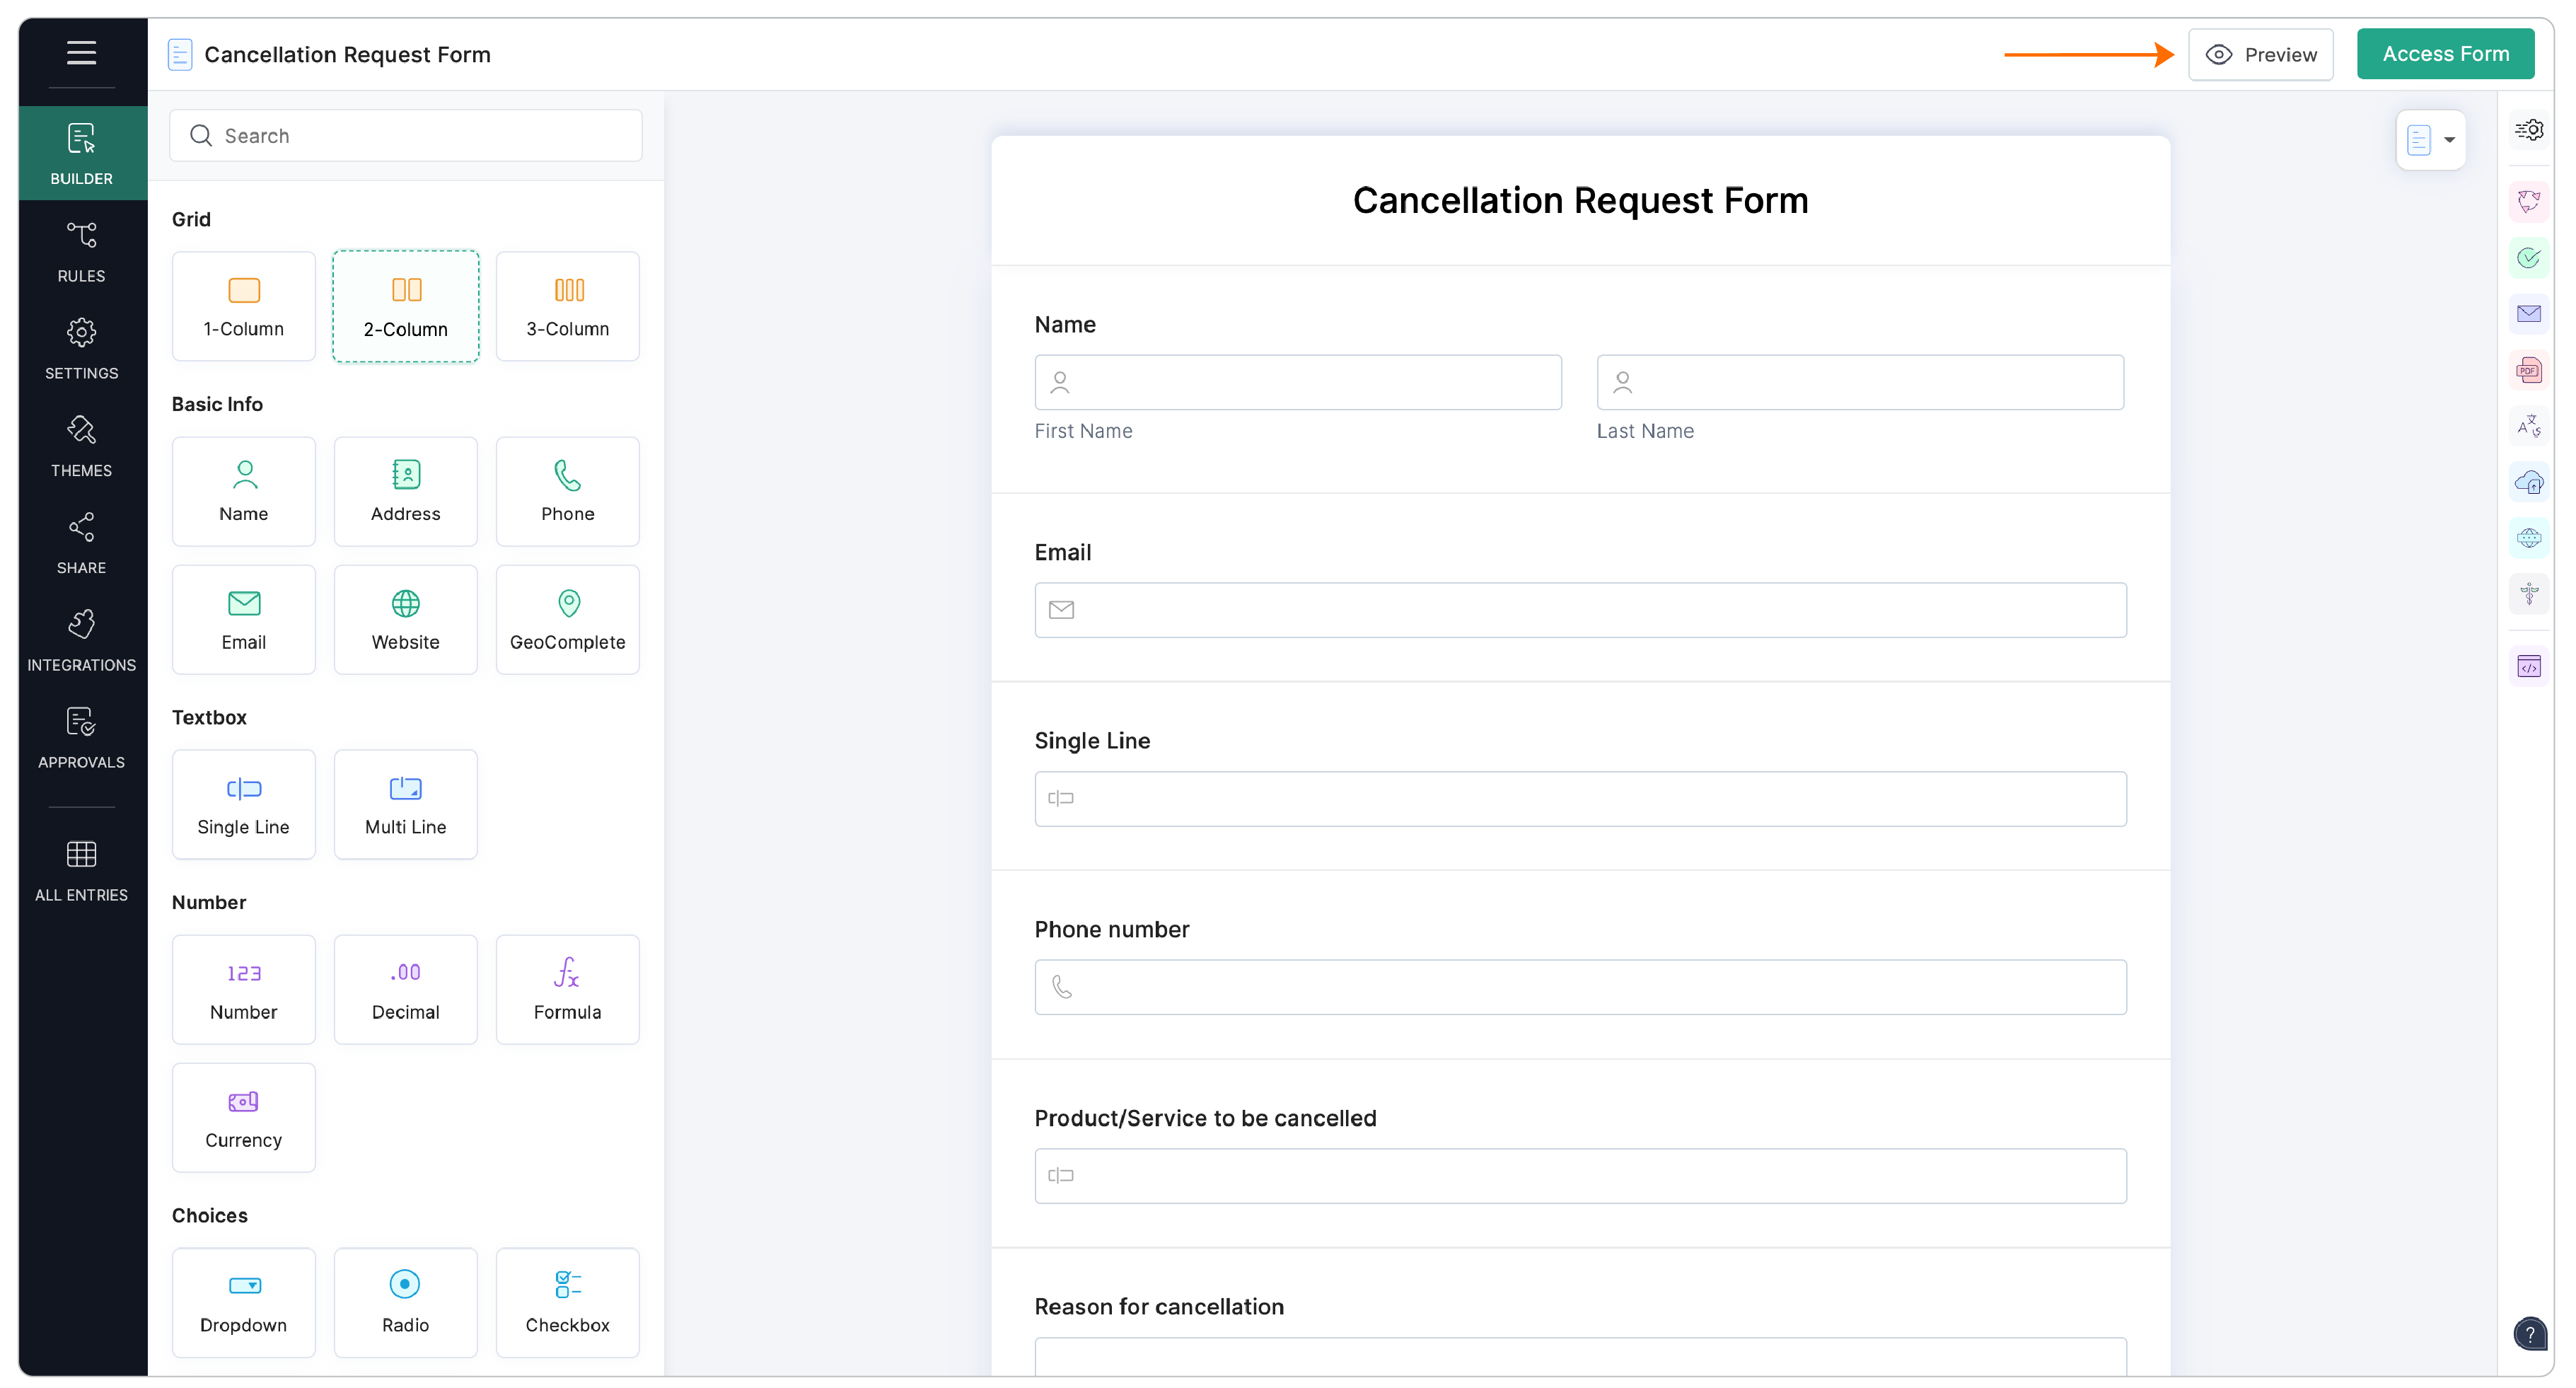
Task: Switch to the Themes section
Action: pyautogui.click(x=81, y=446)
